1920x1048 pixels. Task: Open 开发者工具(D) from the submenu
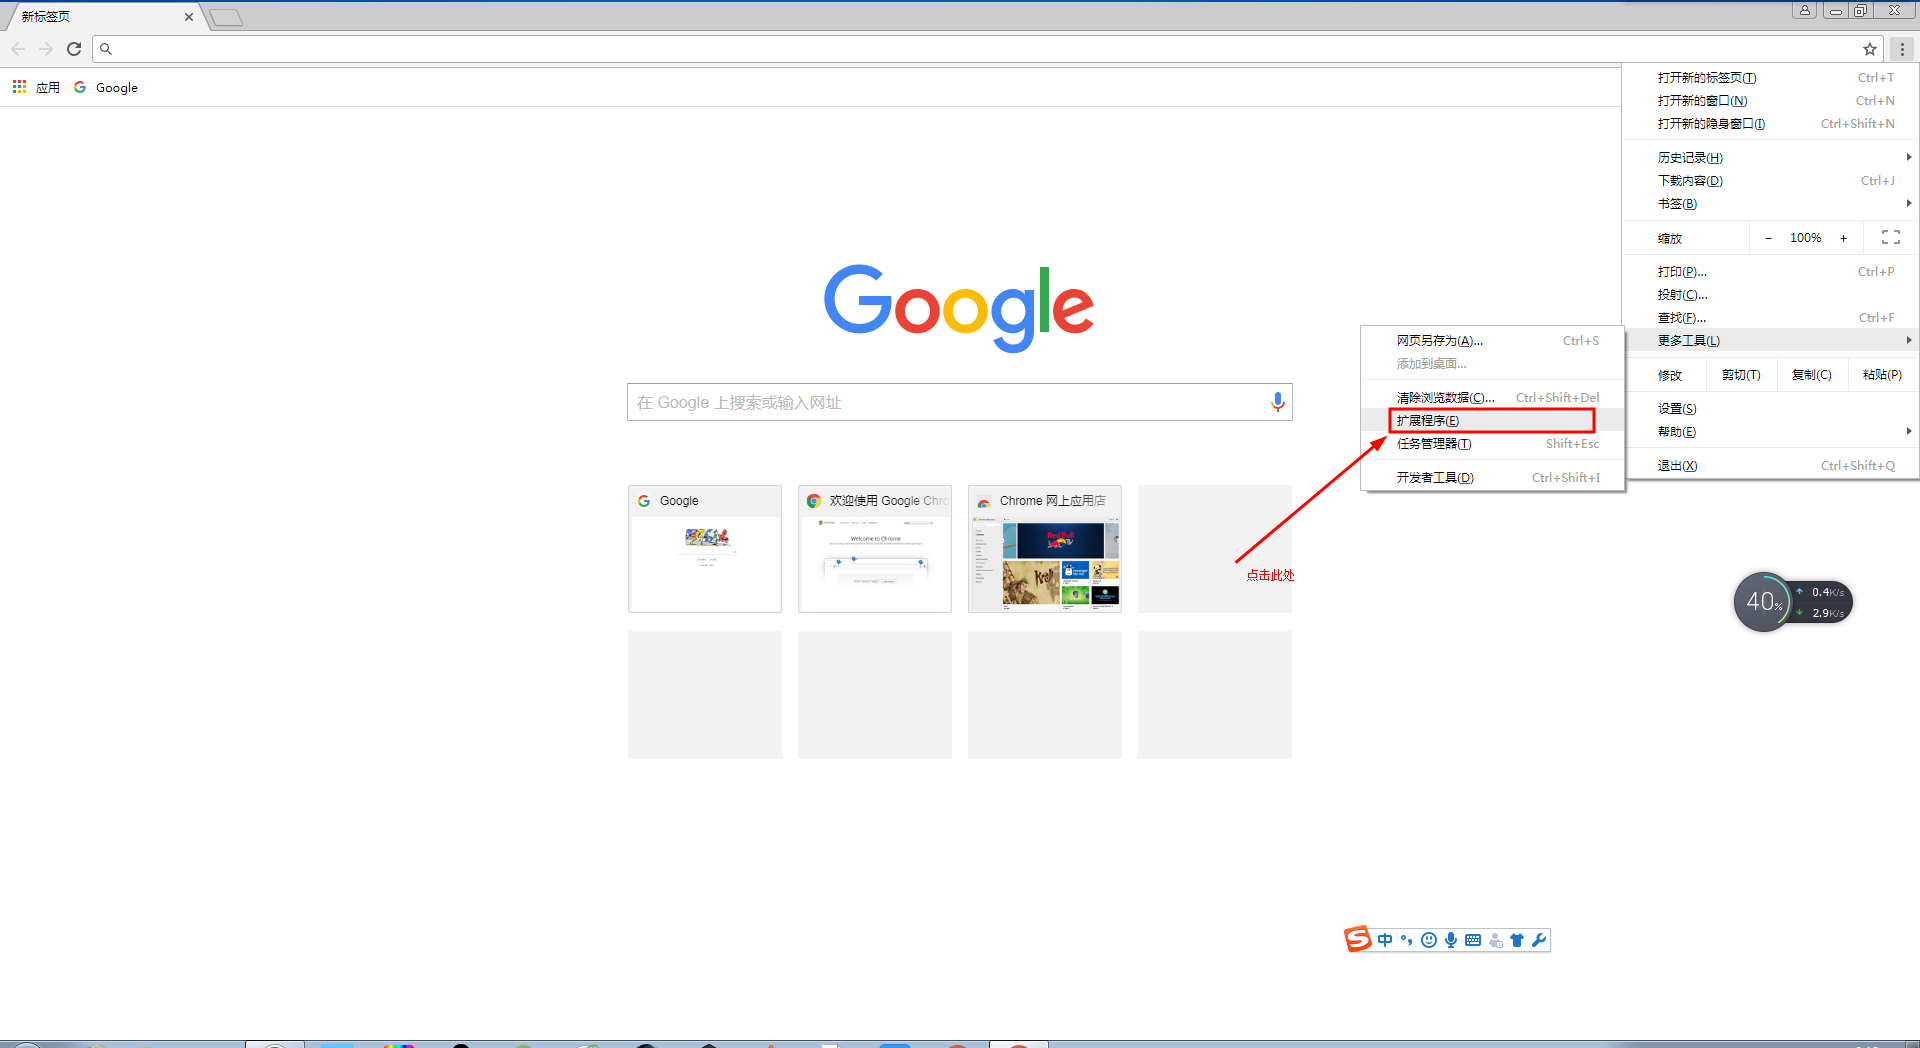click(x=1492, y=478)
